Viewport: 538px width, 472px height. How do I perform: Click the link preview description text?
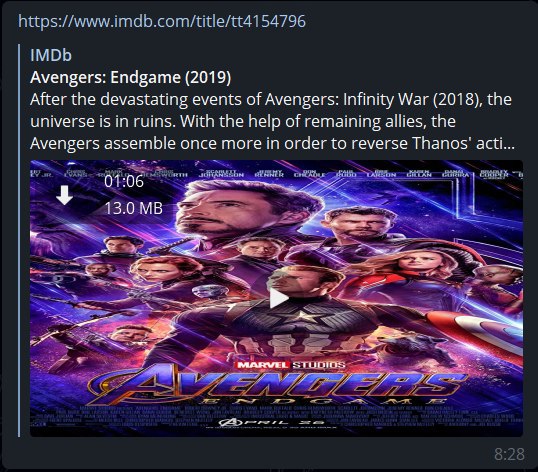[272, 121]
